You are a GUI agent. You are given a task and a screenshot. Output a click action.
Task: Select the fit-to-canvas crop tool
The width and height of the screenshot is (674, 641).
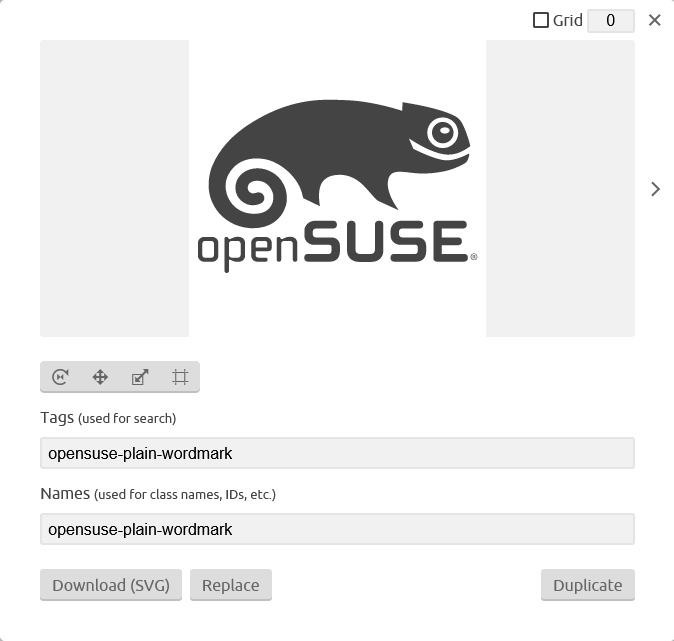(180, 377)
